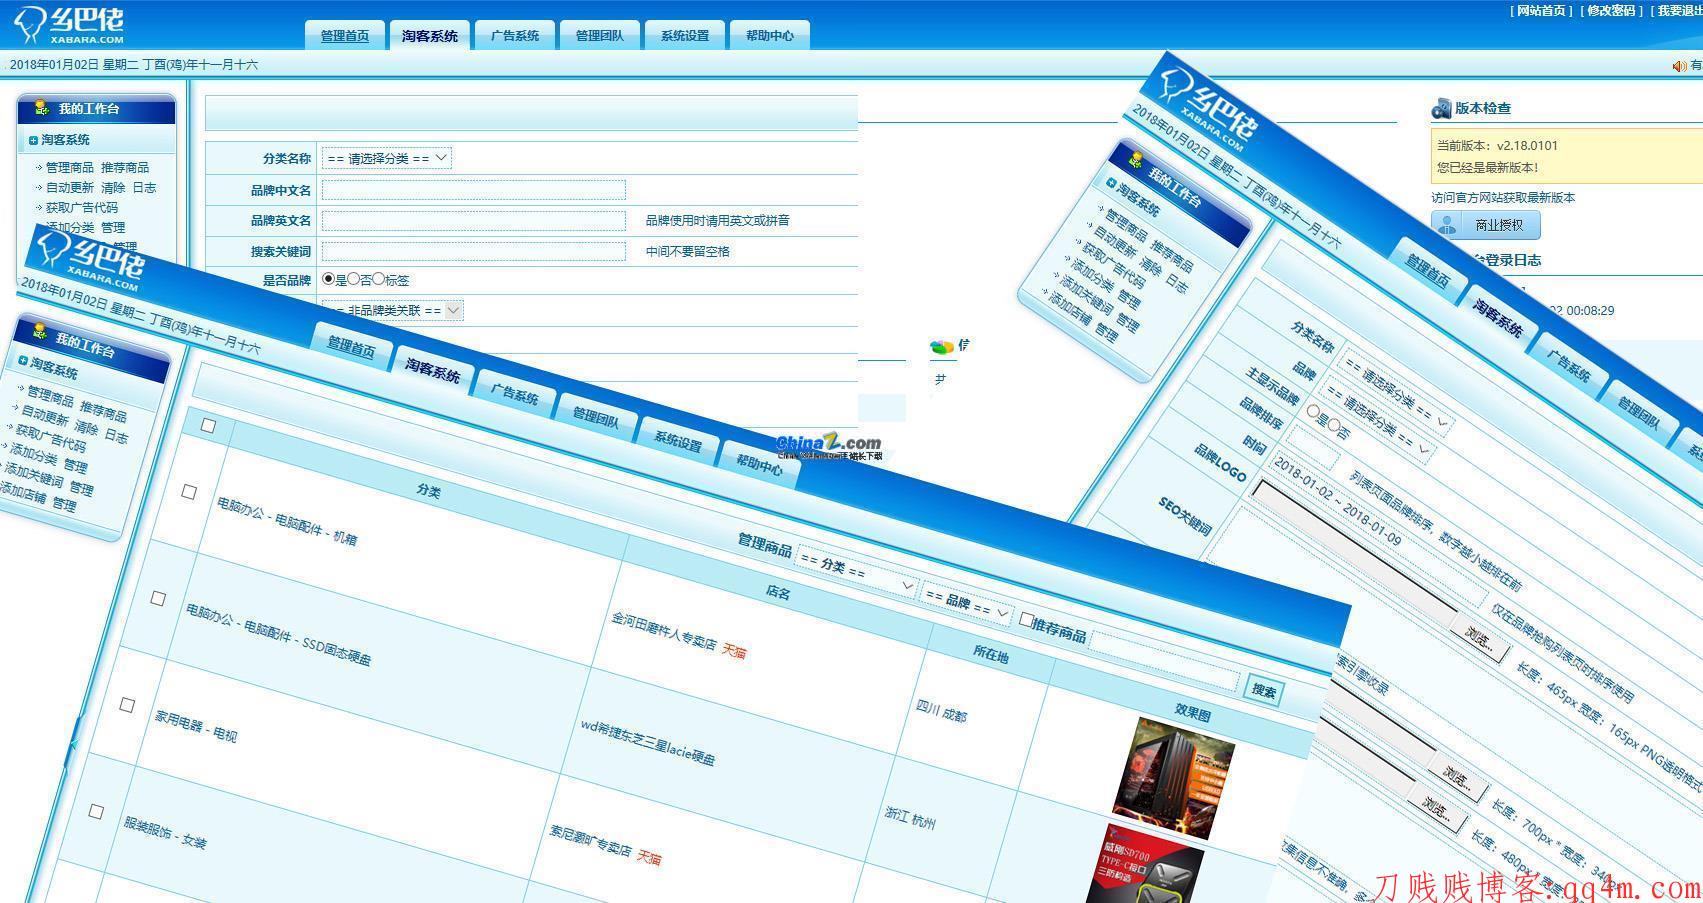Open 管理首页 tab in the tilted brand form window

[x=1428, y=270]
